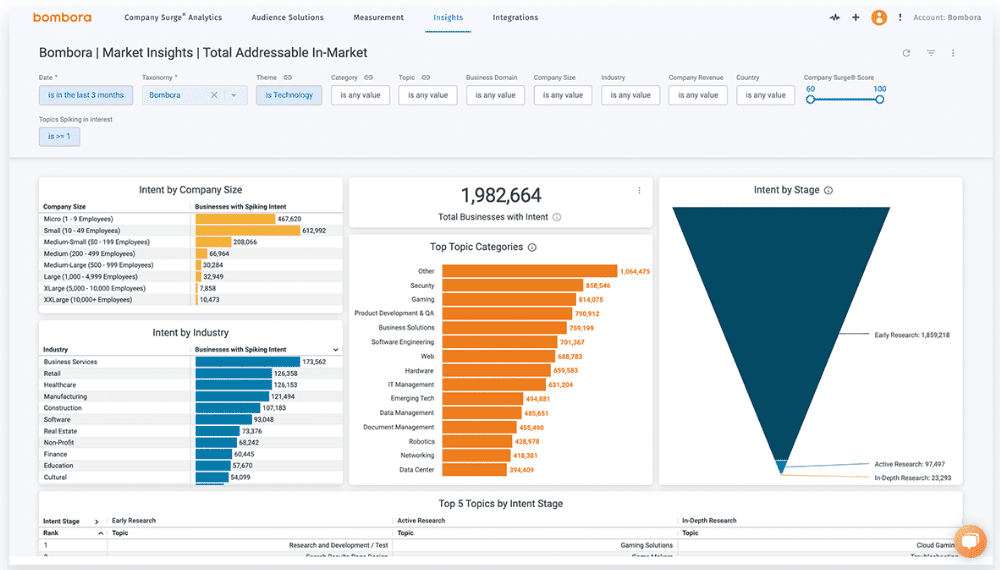Image resolution: width=1000 pixels, height=570 pixels.
Task: Refresh the dashboard with reload icon
Action: (x=906, y=53)
